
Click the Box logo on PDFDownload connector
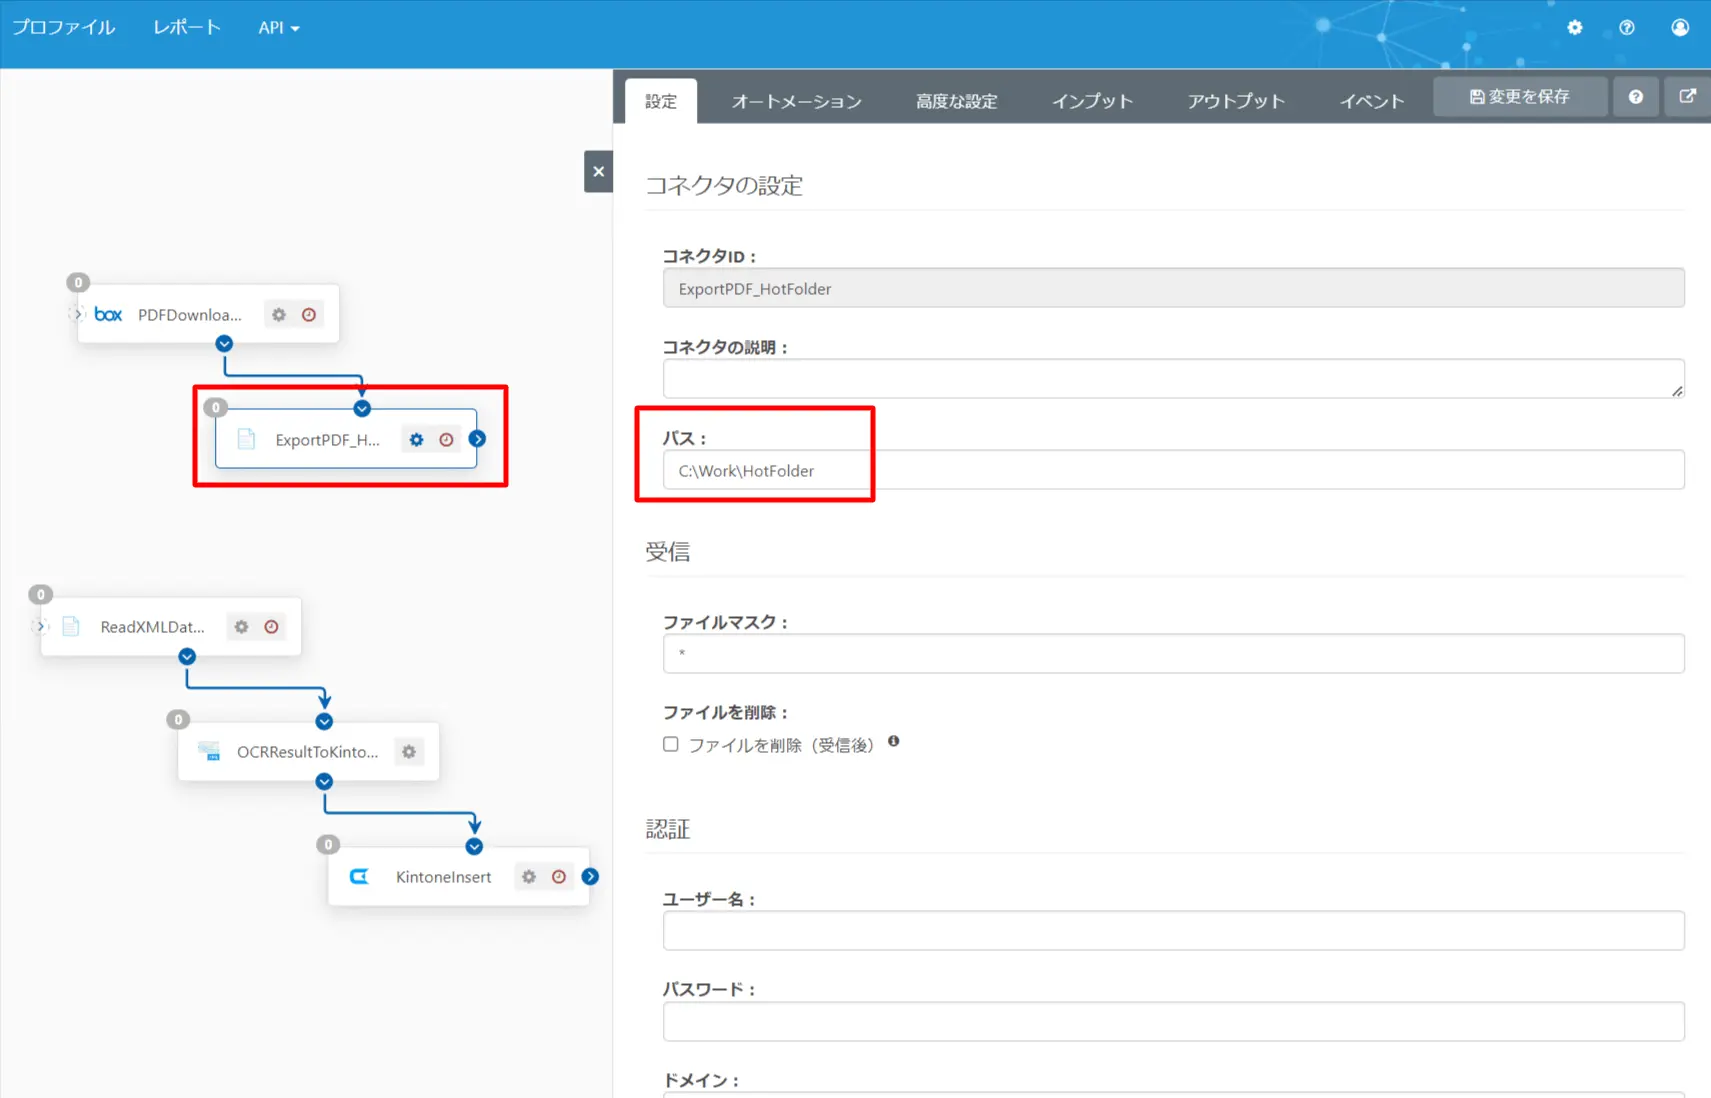pos(108,315)
